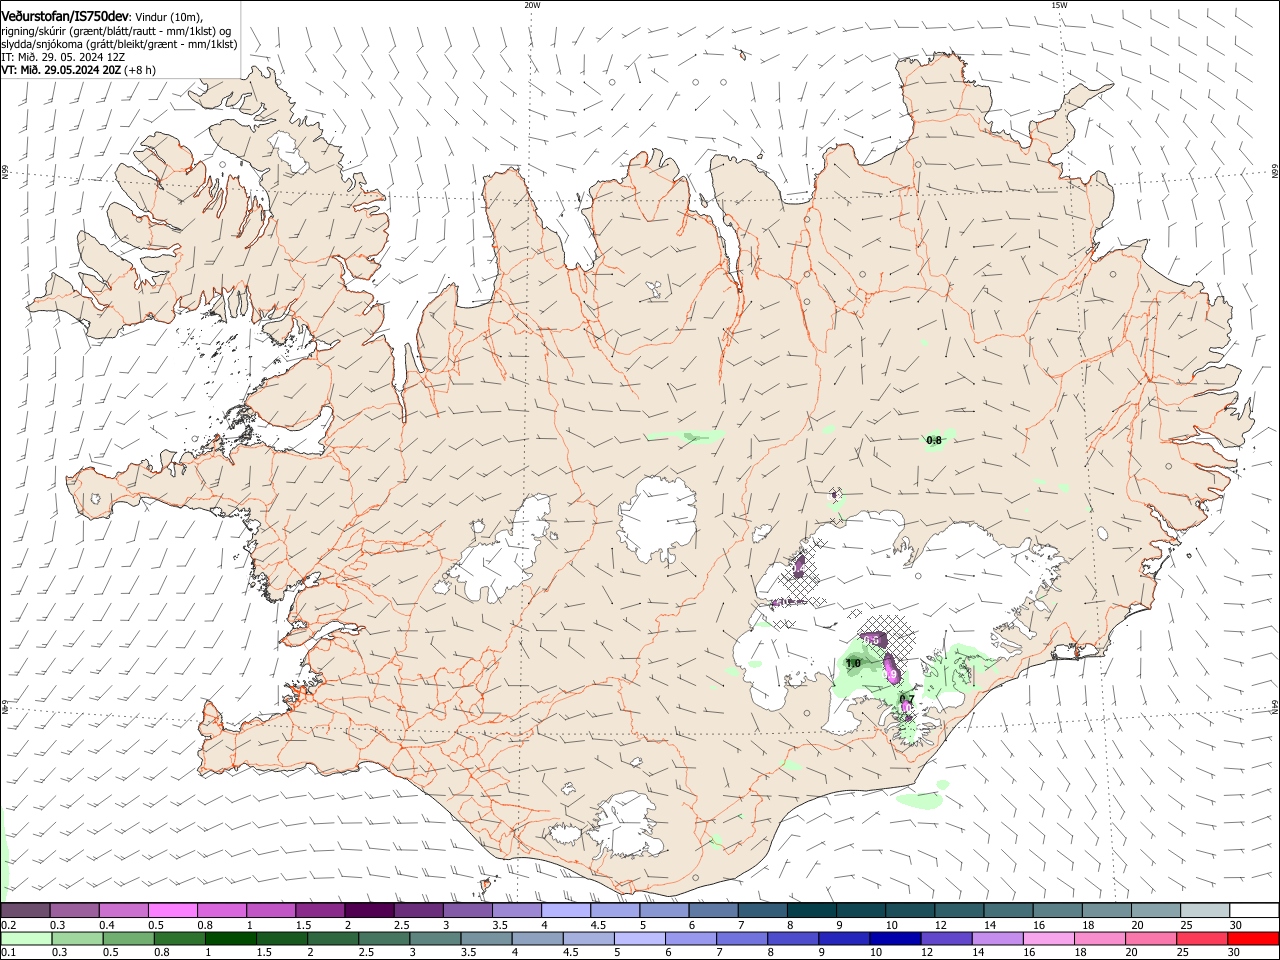Click the 0.7 precipitation value on the map
Image resolution: width=1280 pixels, height=960 pixels.
907,699
